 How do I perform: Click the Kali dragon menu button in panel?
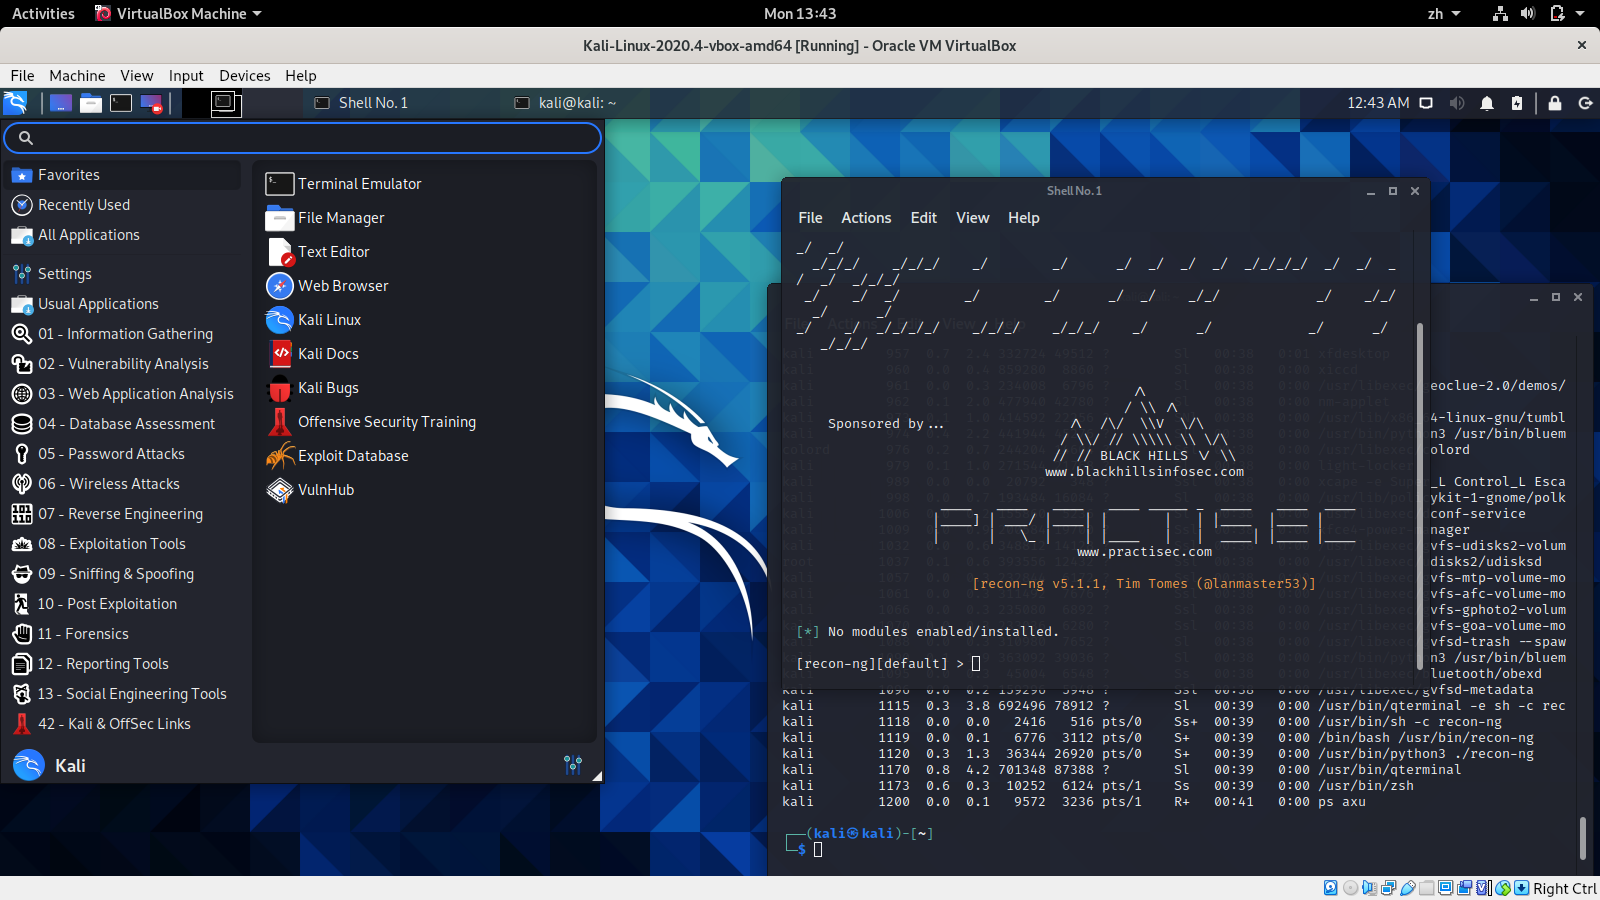(x=16, y=103)
